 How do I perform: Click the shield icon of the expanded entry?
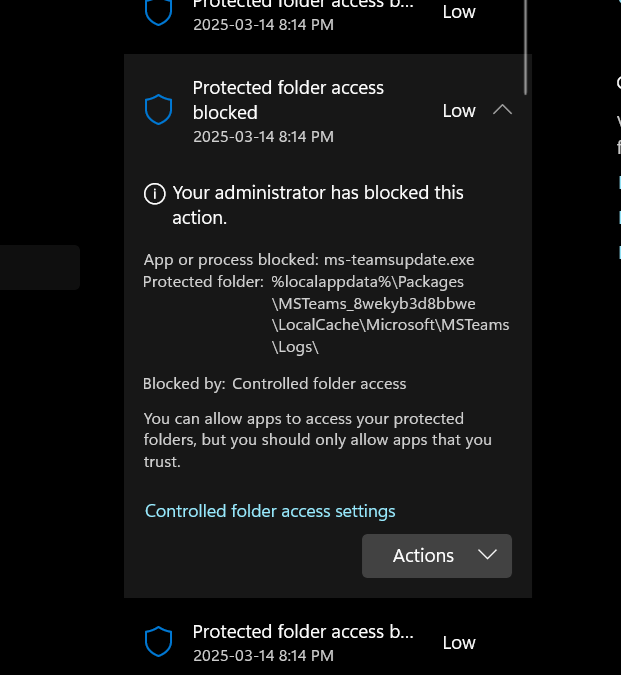(x=159, y=110)
